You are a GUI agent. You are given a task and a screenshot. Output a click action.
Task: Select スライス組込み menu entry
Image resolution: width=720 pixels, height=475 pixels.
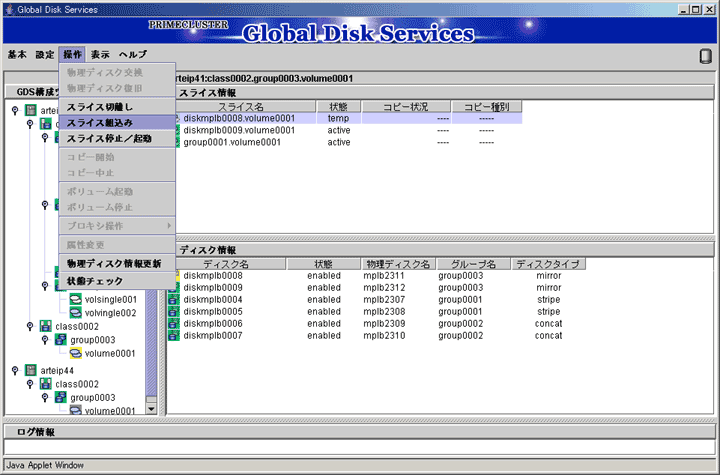(117, 123)
